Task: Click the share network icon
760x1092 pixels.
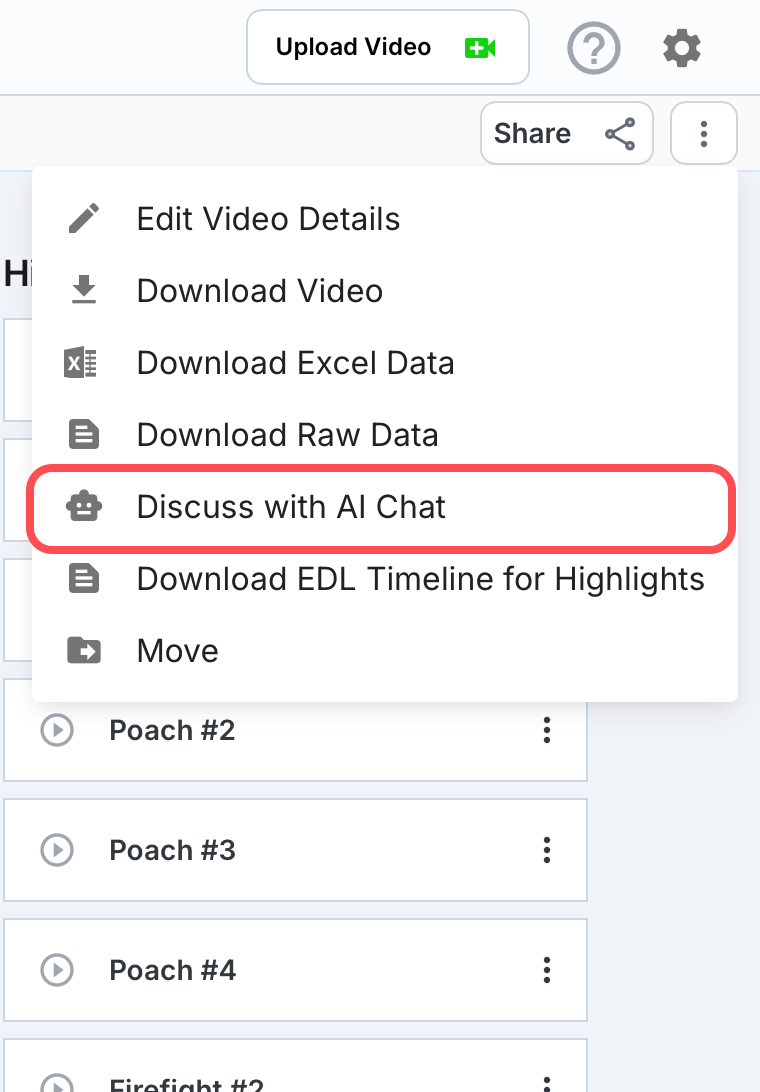Action: [x=620, y=134]
